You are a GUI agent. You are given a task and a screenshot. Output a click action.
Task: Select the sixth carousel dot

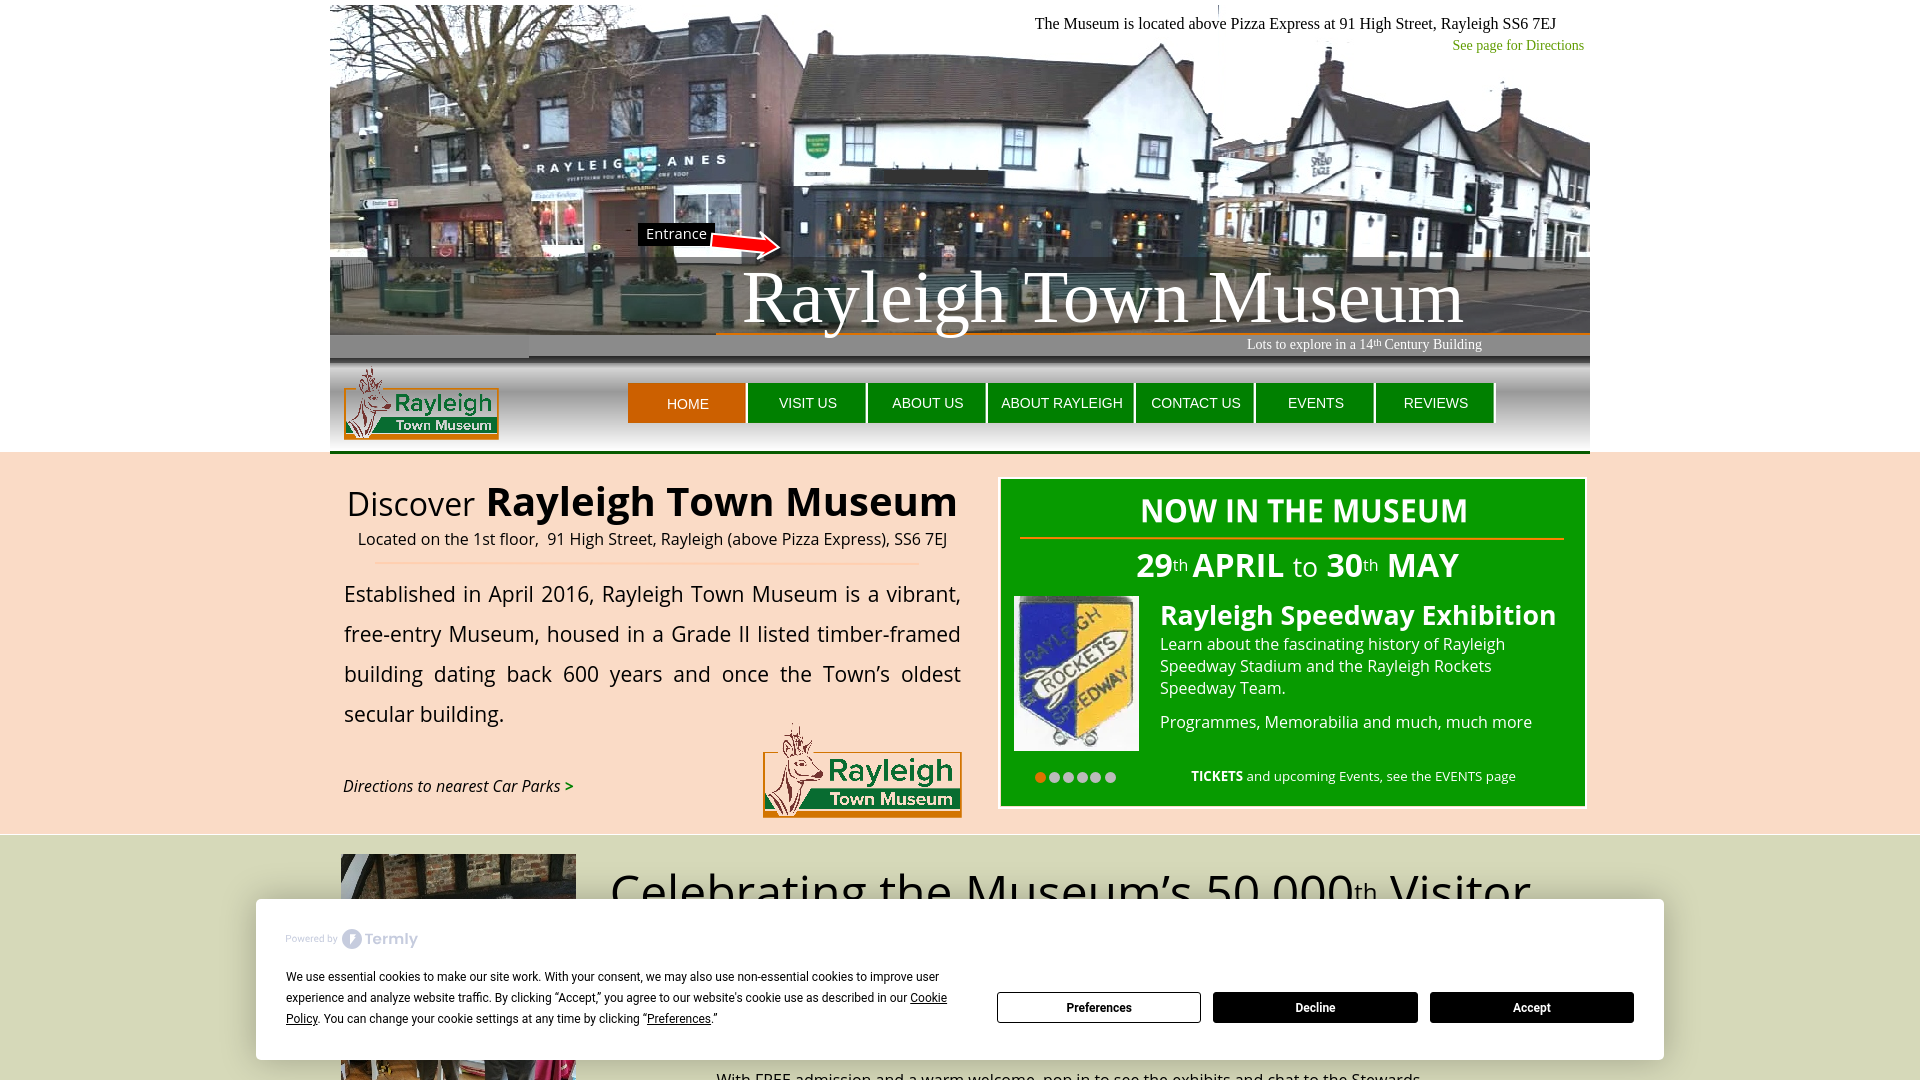pyautogui.click(x=1110, y=777)
